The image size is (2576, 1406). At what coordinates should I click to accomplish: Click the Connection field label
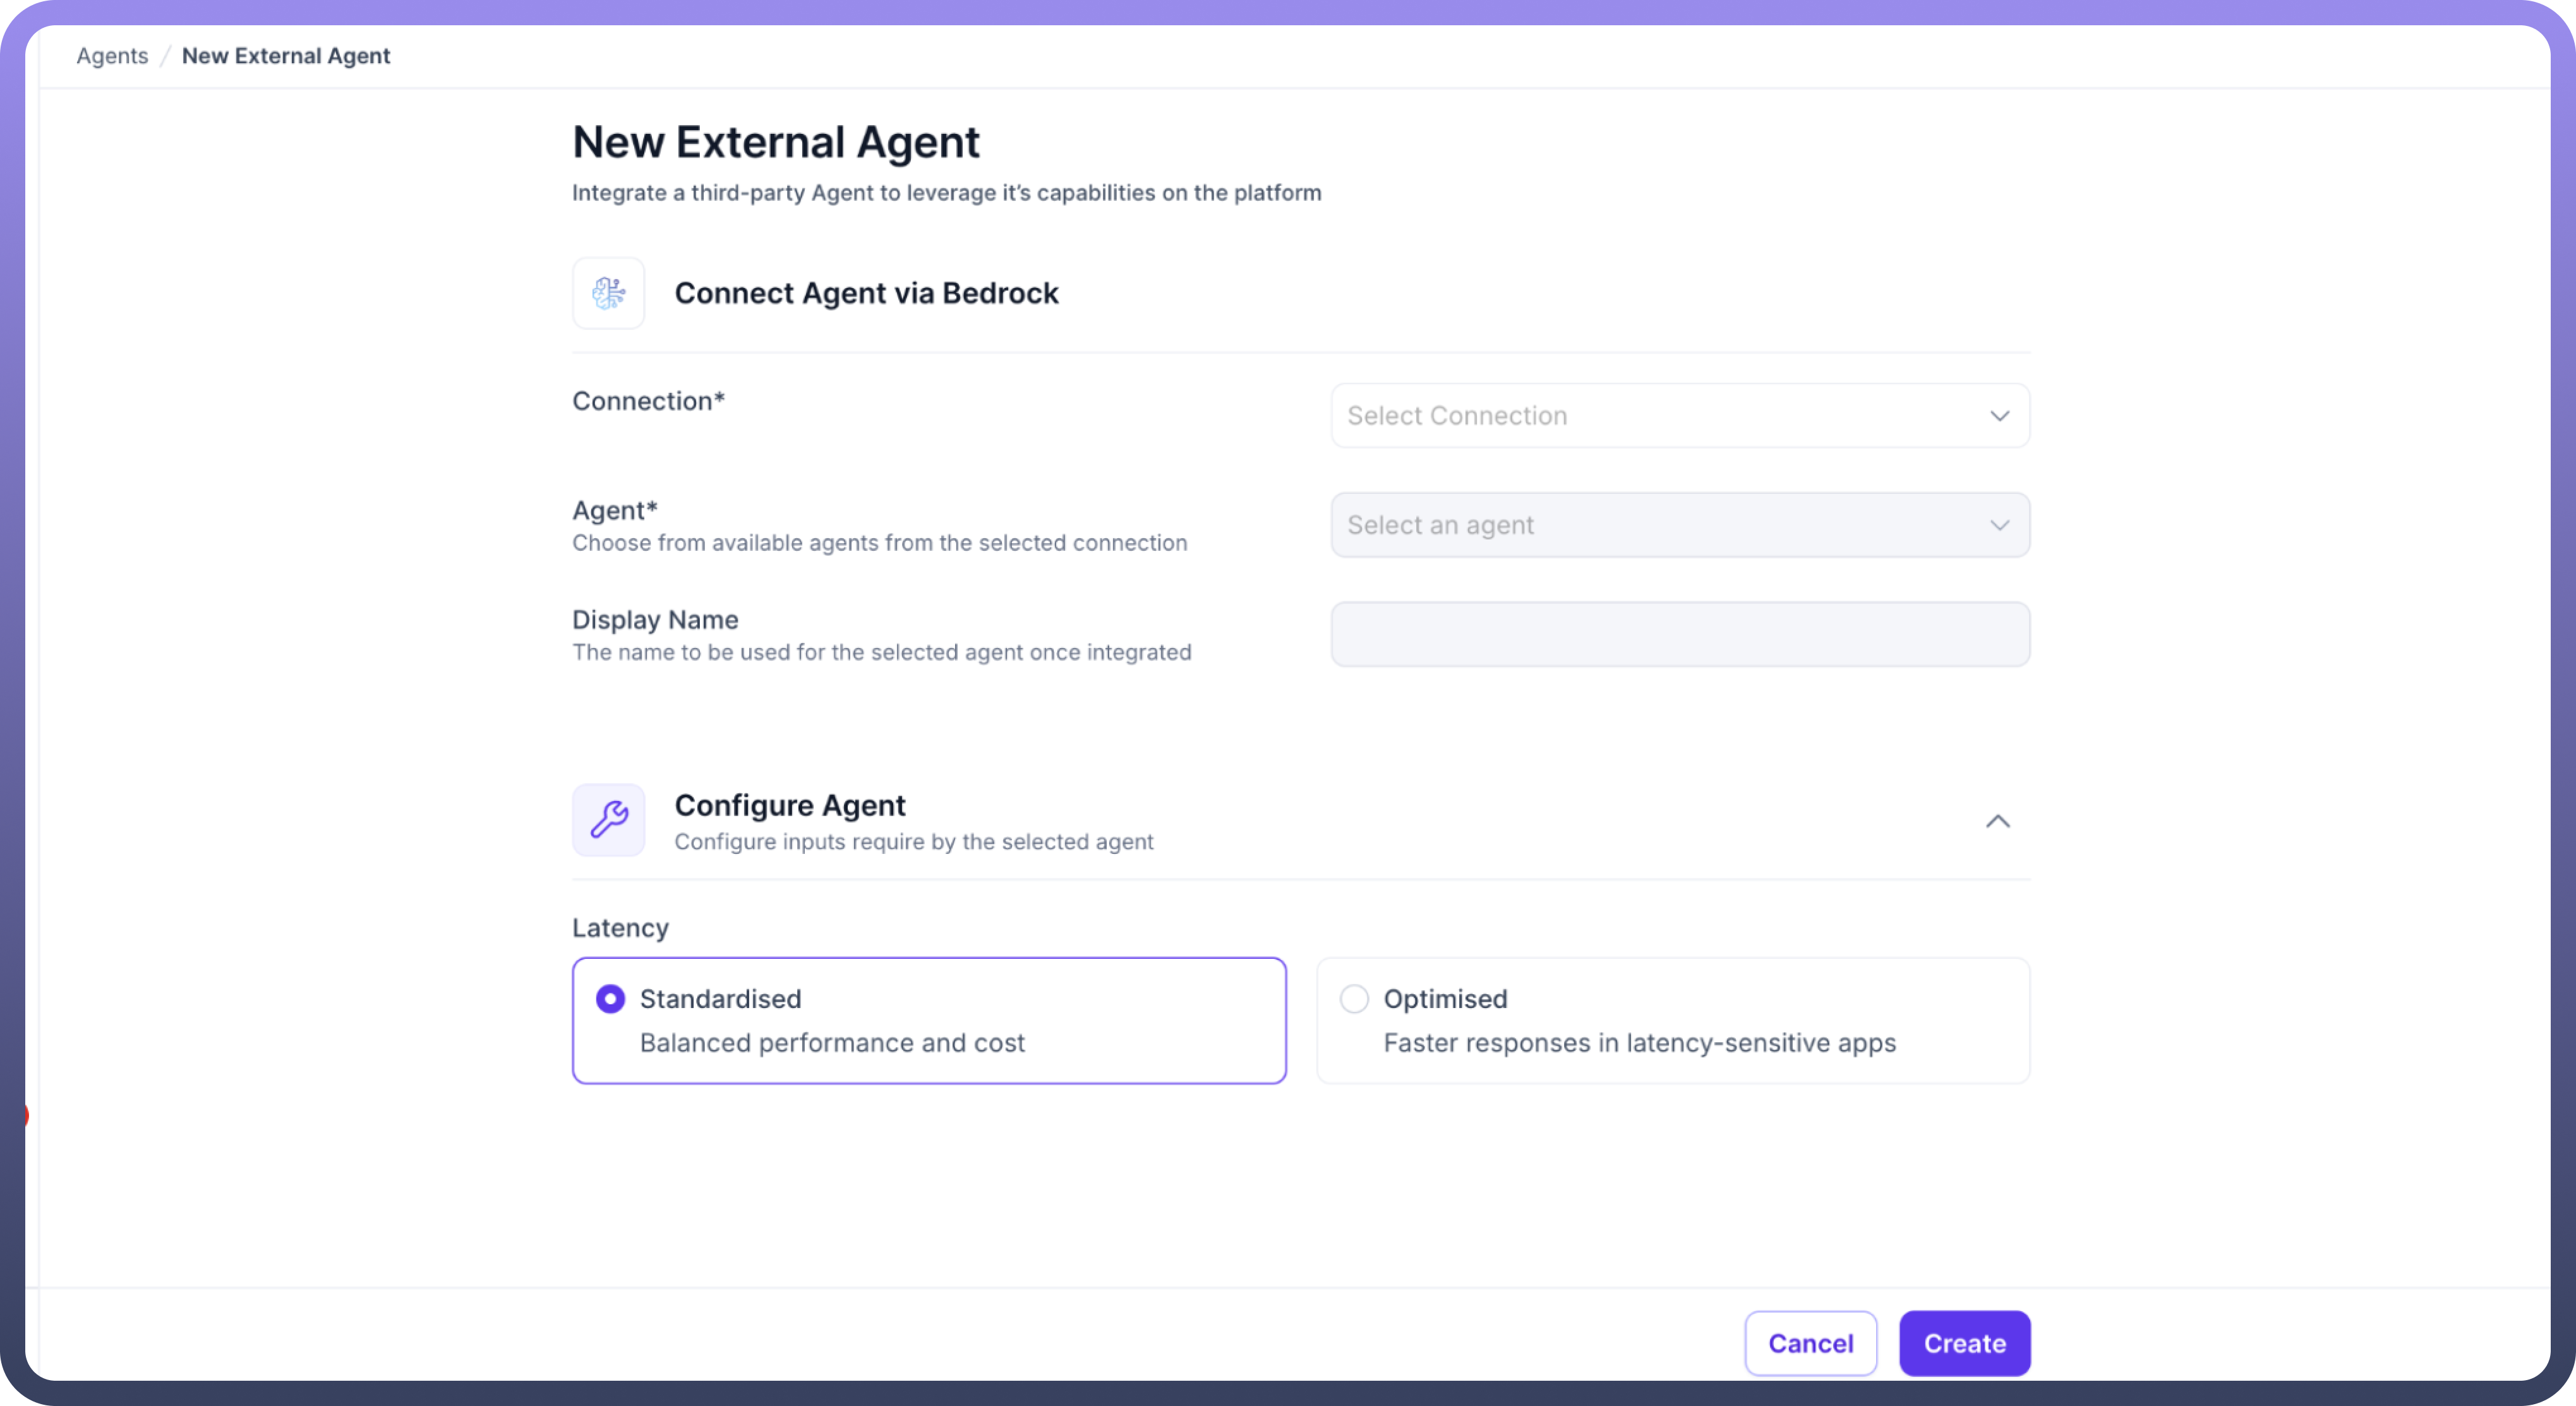tap(648, 401)
